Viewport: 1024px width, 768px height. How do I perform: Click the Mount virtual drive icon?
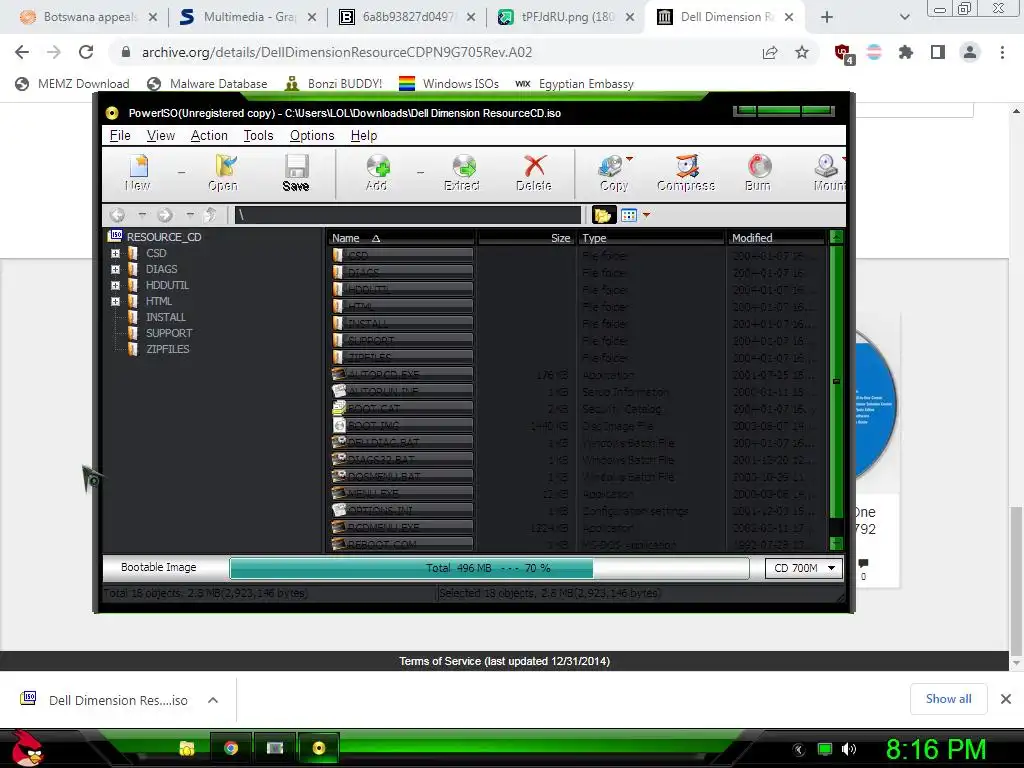826,167
